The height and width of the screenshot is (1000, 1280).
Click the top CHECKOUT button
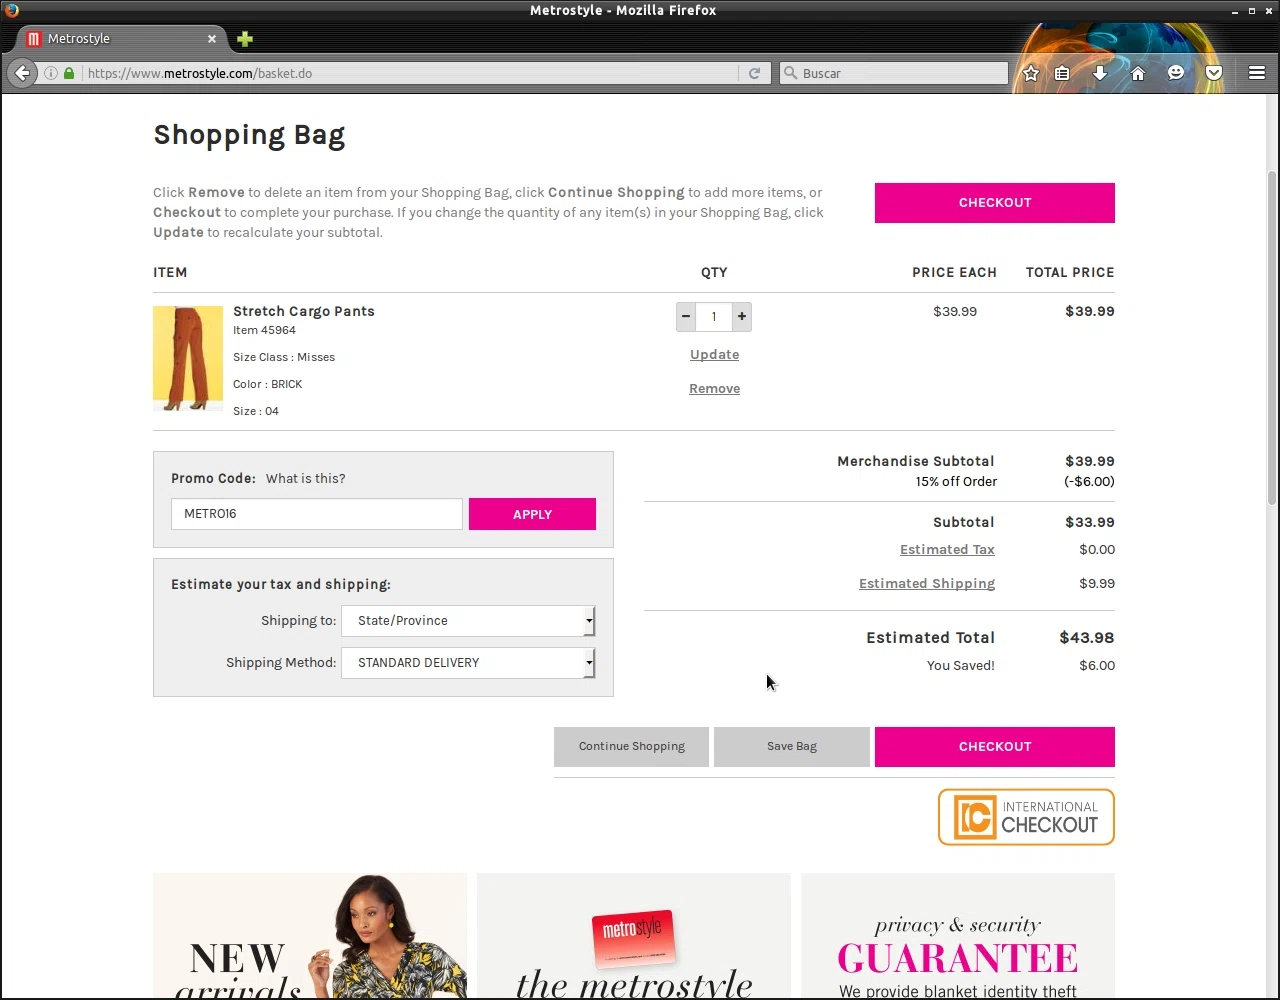pos(994,203)
